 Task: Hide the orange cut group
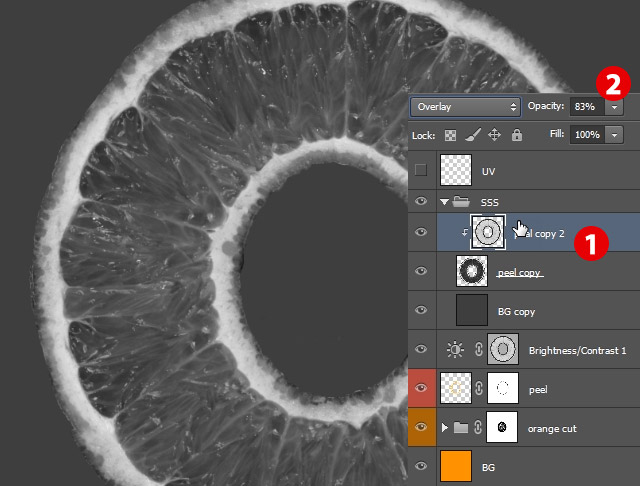421,427
